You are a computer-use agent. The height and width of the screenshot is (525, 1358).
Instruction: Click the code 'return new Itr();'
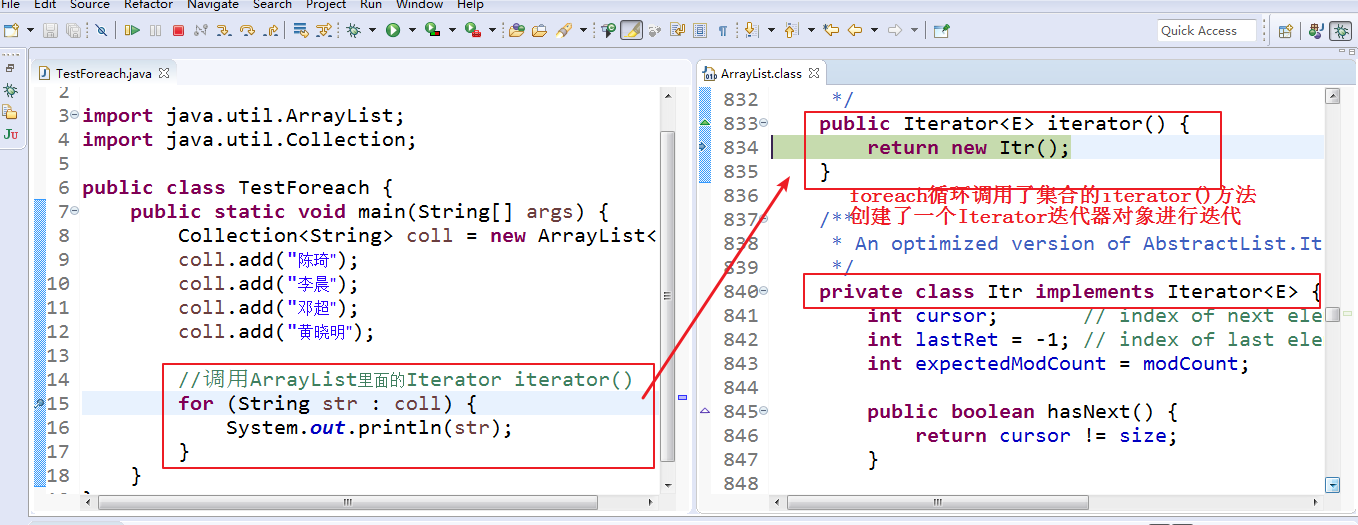tap(968, 148)
